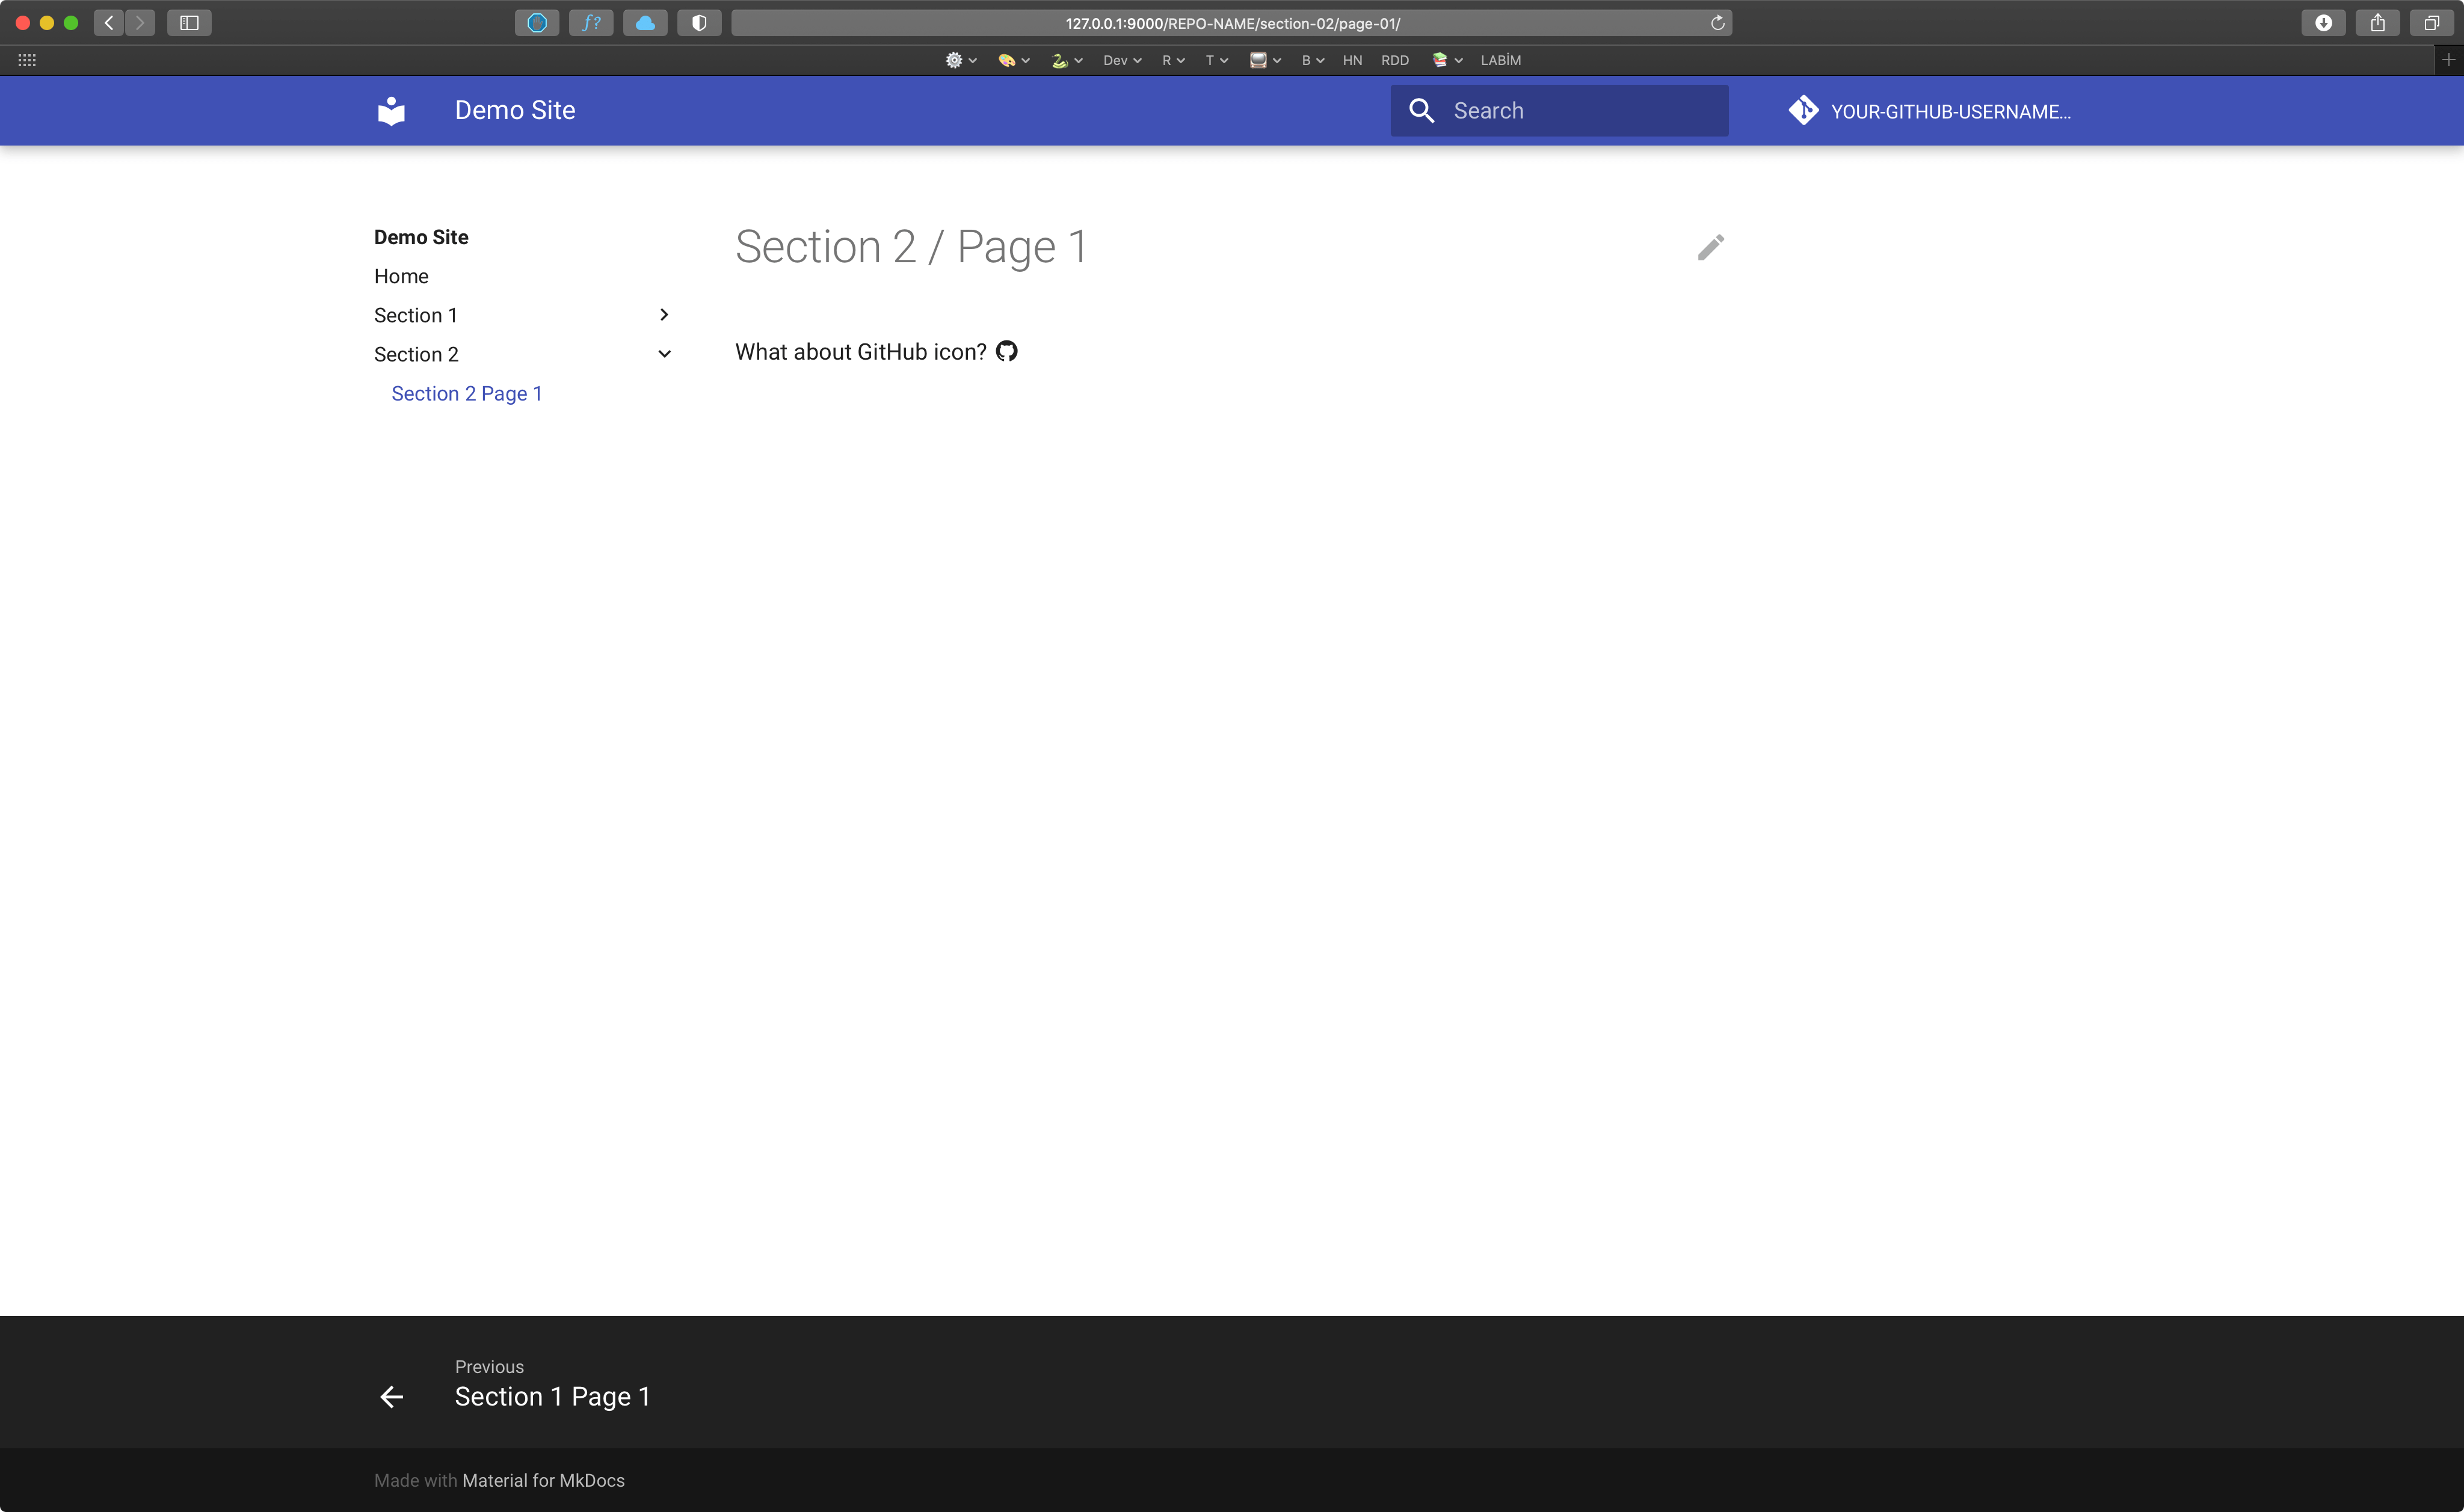This screenshot has width=2464, height=1512.
Task: Click the pencil edit-page icon
Action: click(1711, 247)
